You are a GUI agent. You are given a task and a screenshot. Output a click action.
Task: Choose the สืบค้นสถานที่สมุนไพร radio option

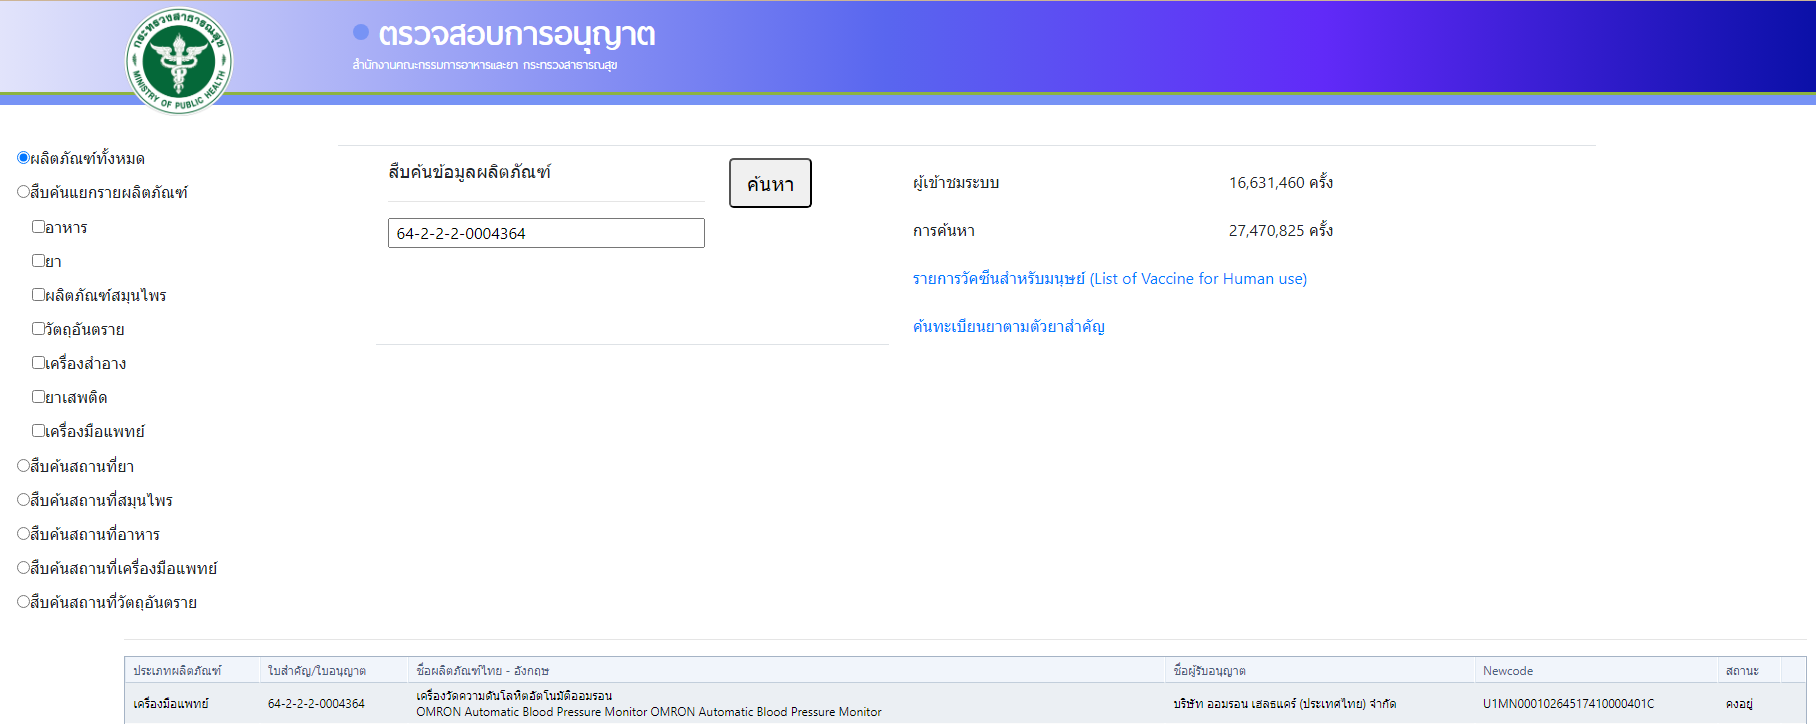(x=23, y=500)
